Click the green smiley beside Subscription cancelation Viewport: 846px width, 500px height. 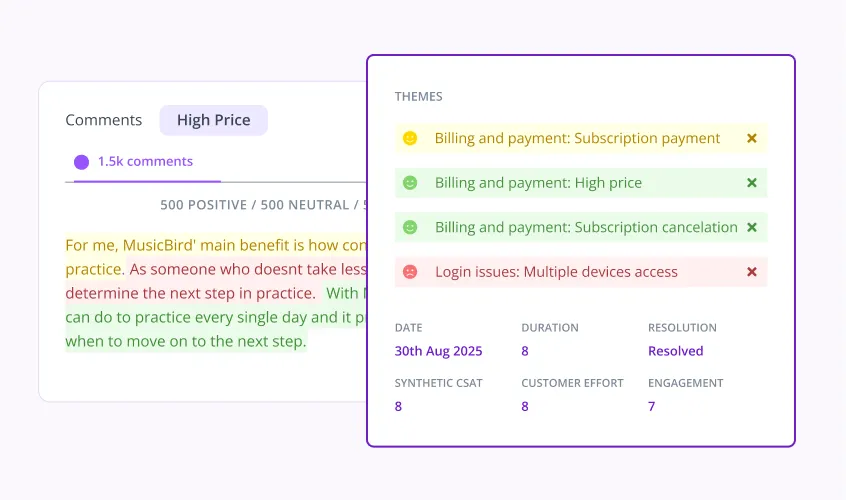pyautogui.click(x=410, y=228)
